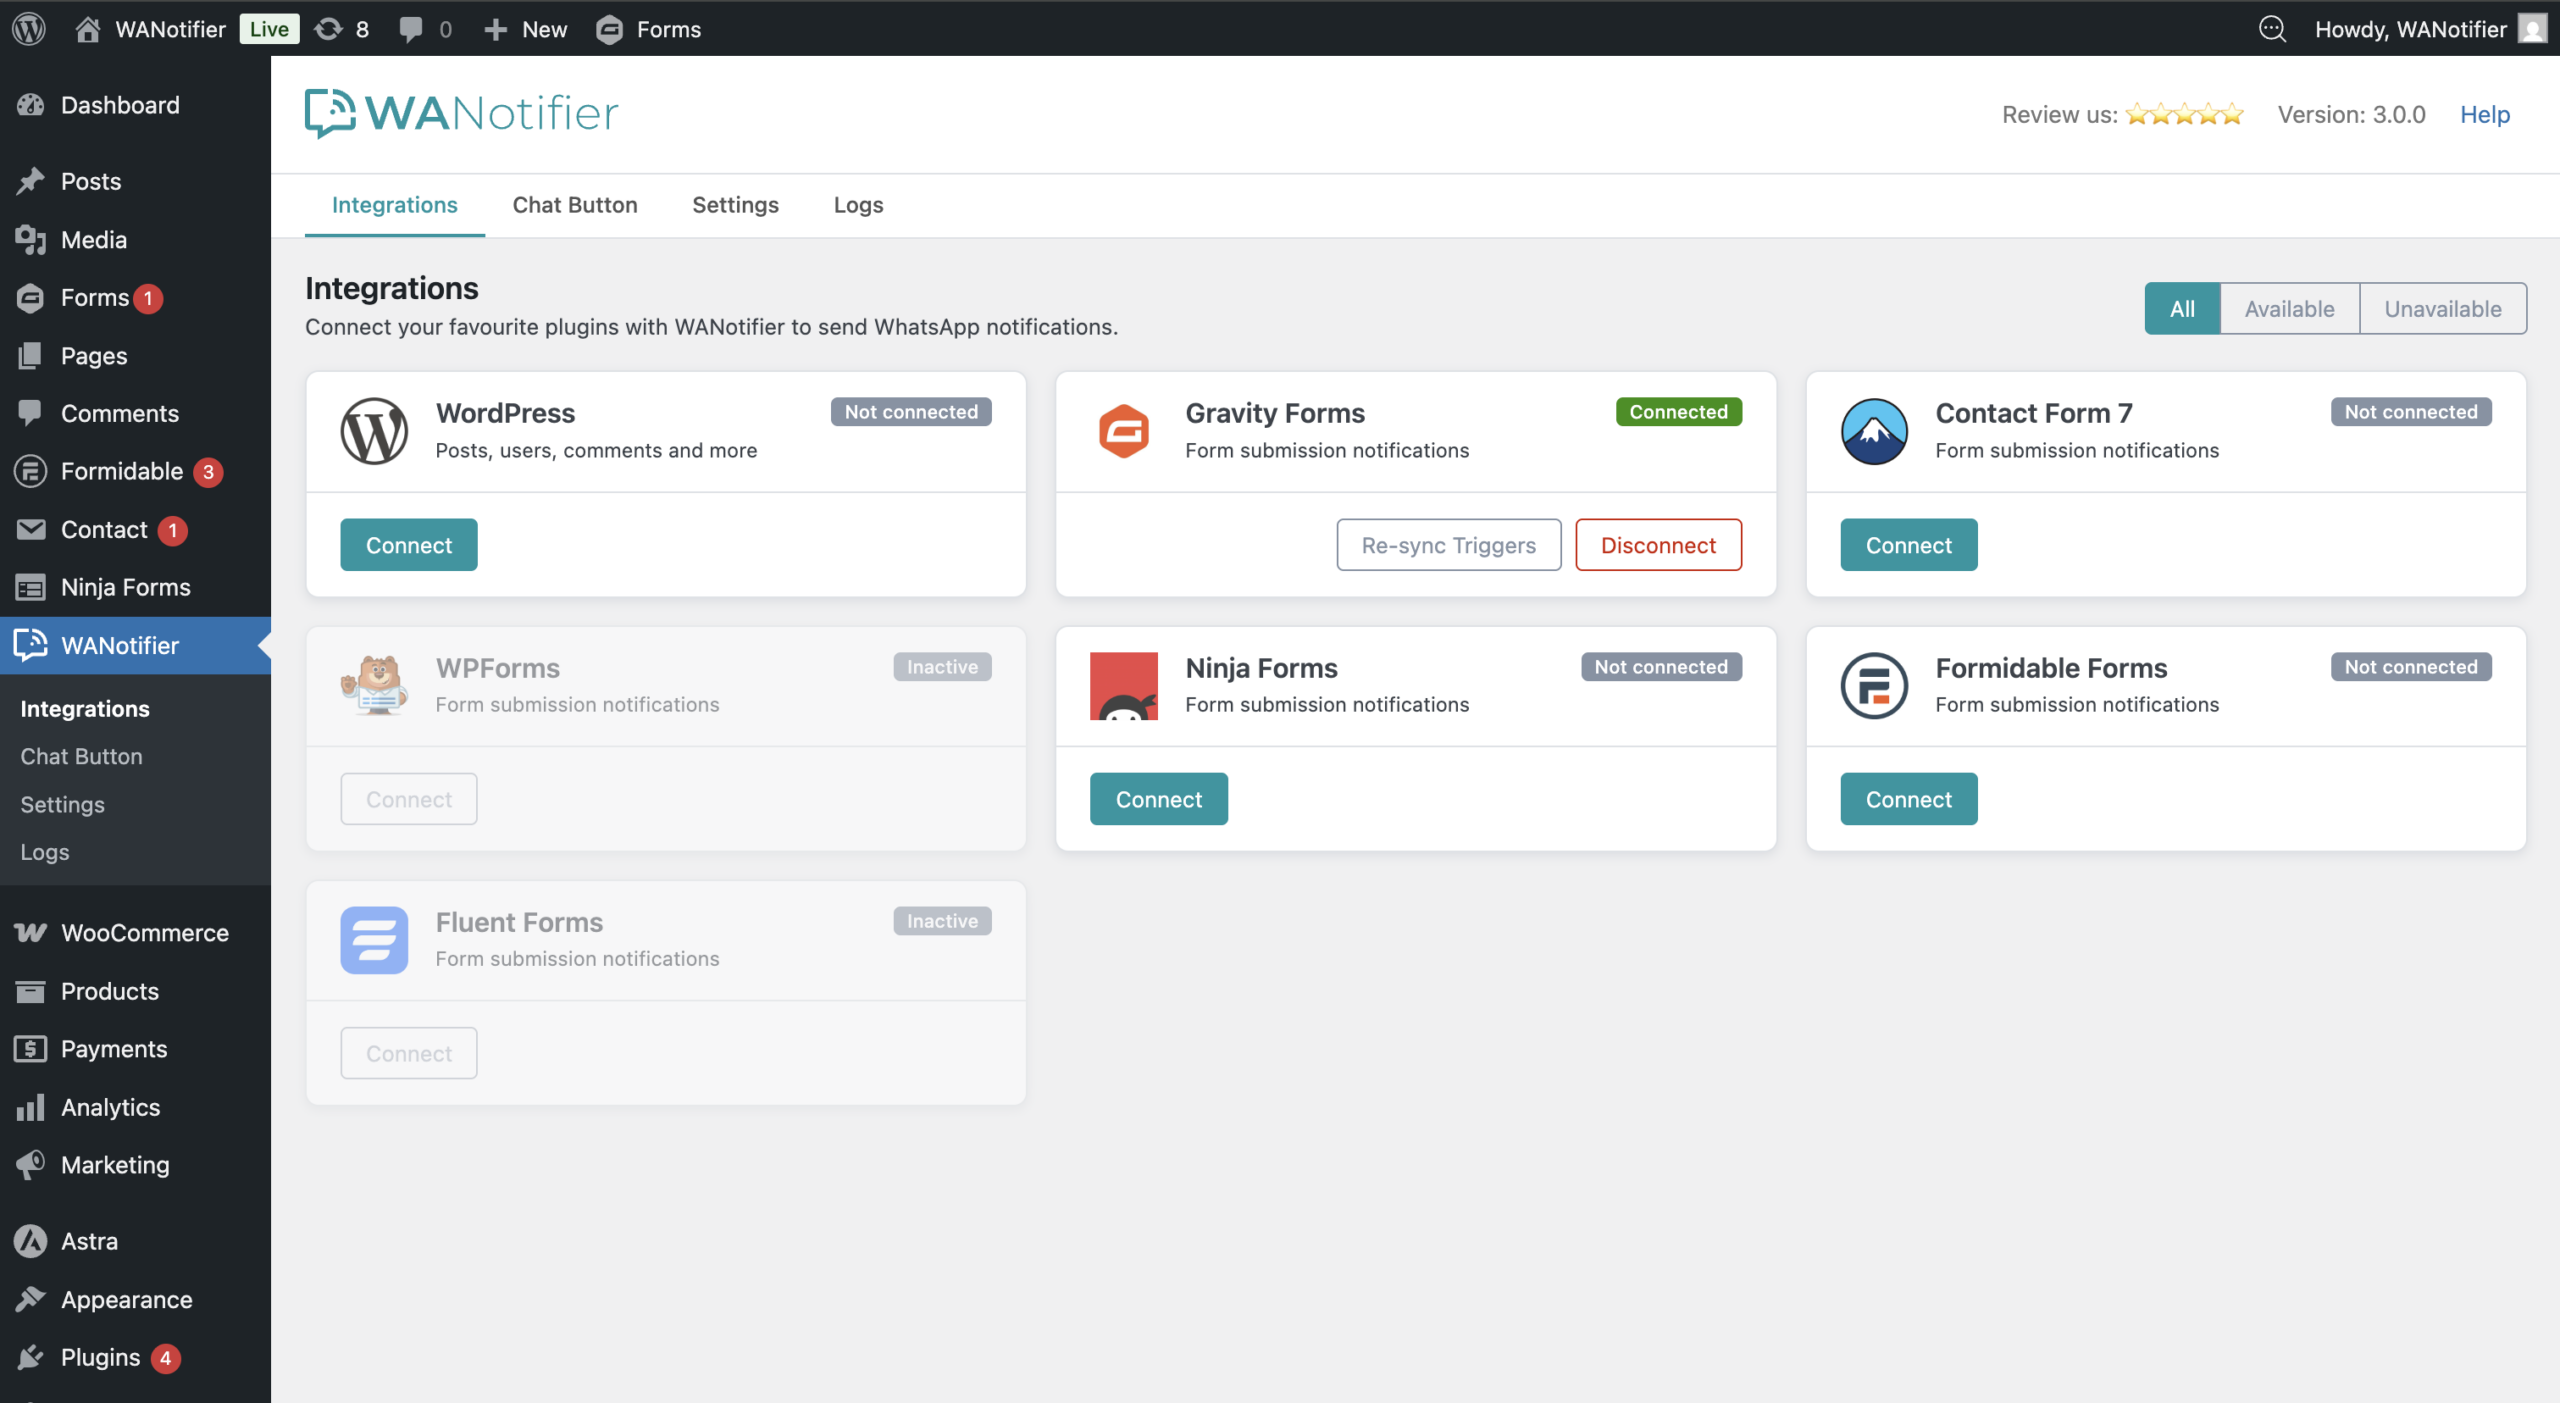Click the Contact Form 7 mountain logo
Screen dimensions: 2560x1403
(x=1873, y=431)
